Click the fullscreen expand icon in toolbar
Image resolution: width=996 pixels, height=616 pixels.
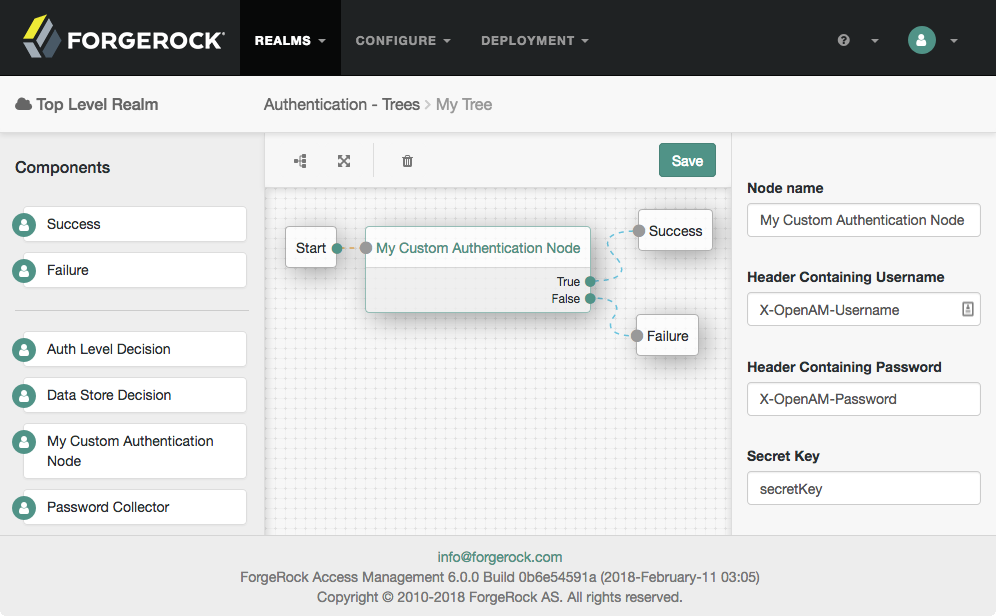[344, 161]
